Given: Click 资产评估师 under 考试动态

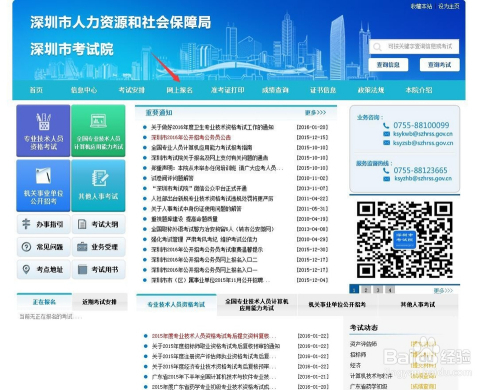Looking at the screenshot, I should coord(363,344).
